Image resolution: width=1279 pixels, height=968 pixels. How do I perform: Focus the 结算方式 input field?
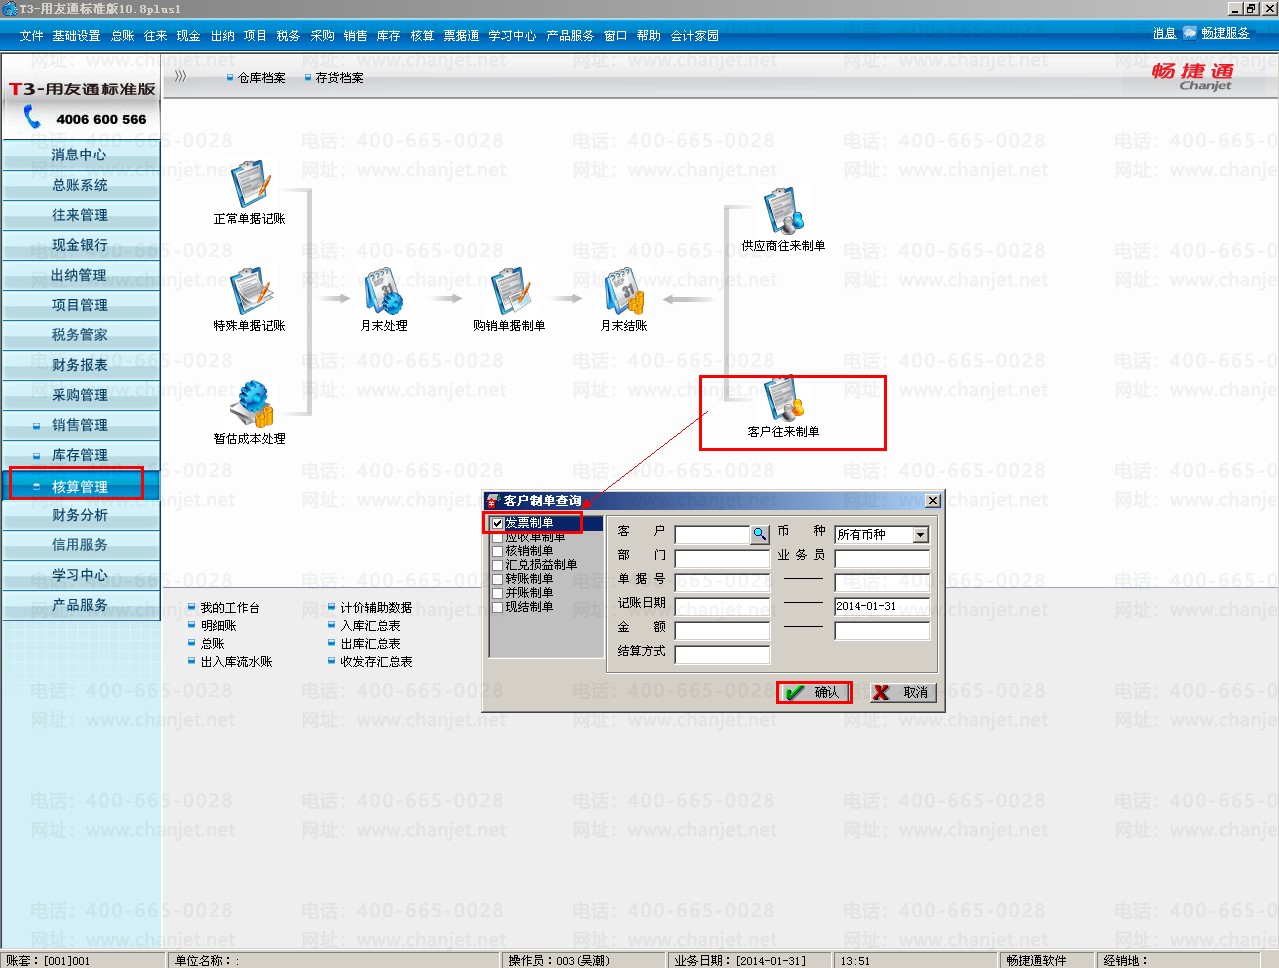722,655
